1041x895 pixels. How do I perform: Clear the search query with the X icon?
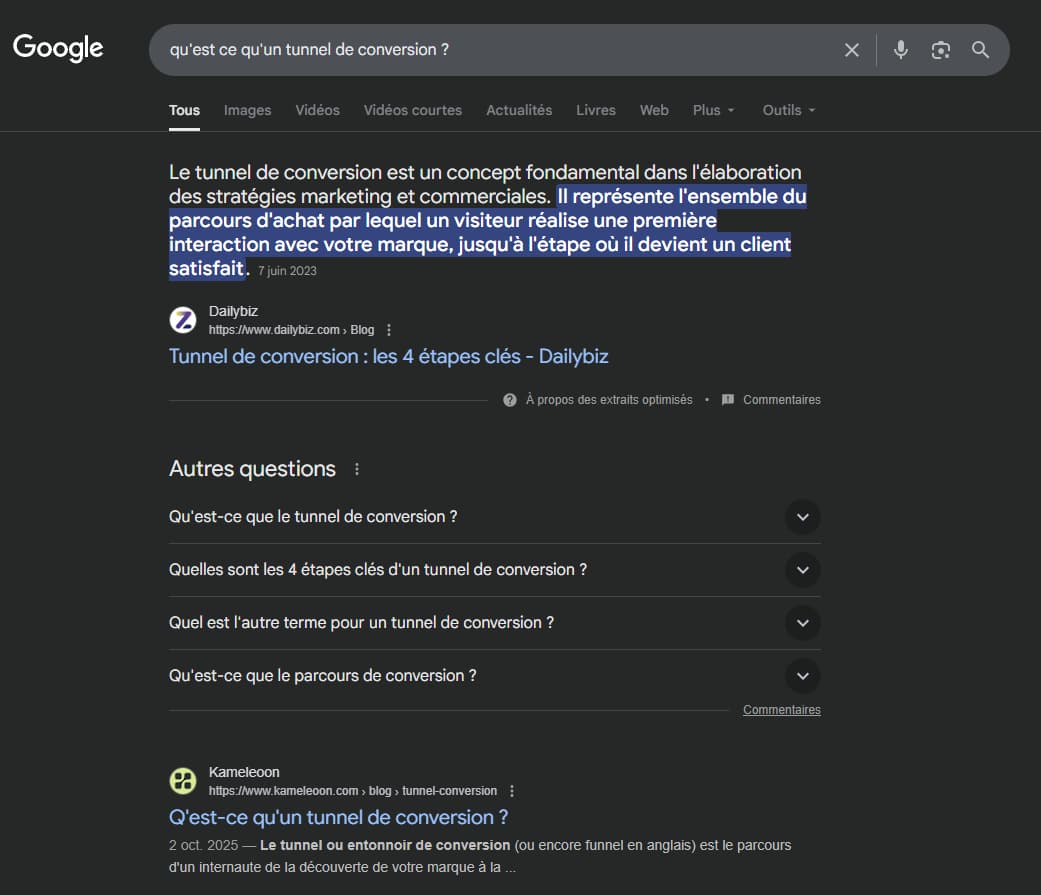point(852,49)
